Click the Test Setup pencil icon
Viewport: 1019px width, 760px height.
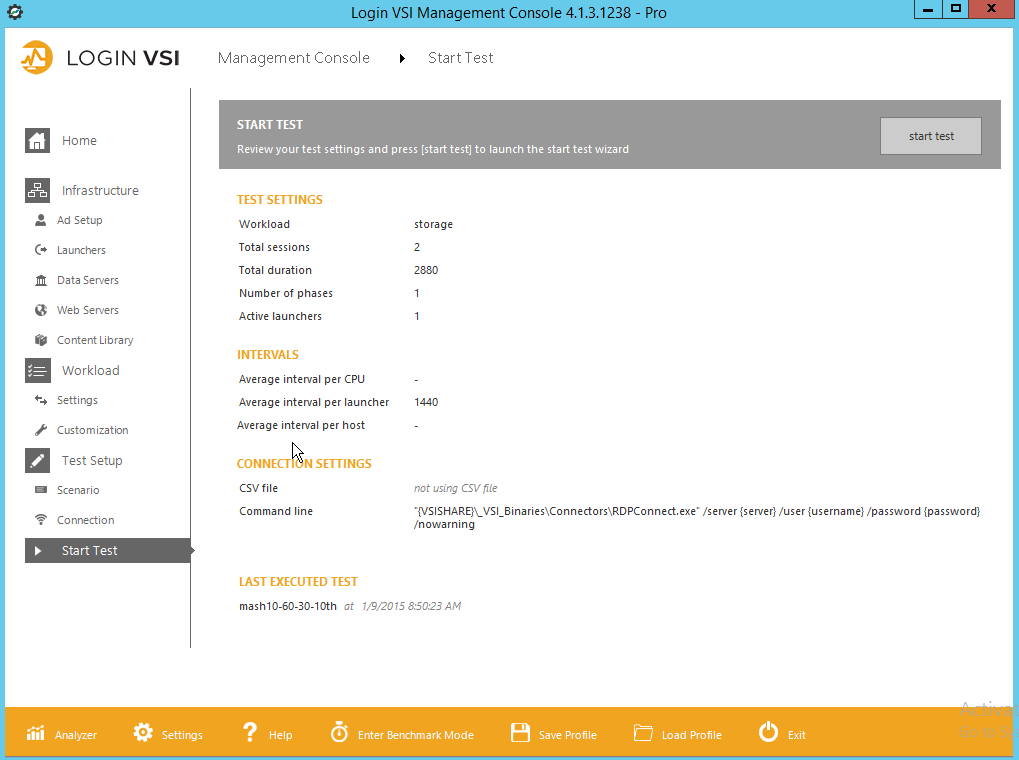click(37, 460)
